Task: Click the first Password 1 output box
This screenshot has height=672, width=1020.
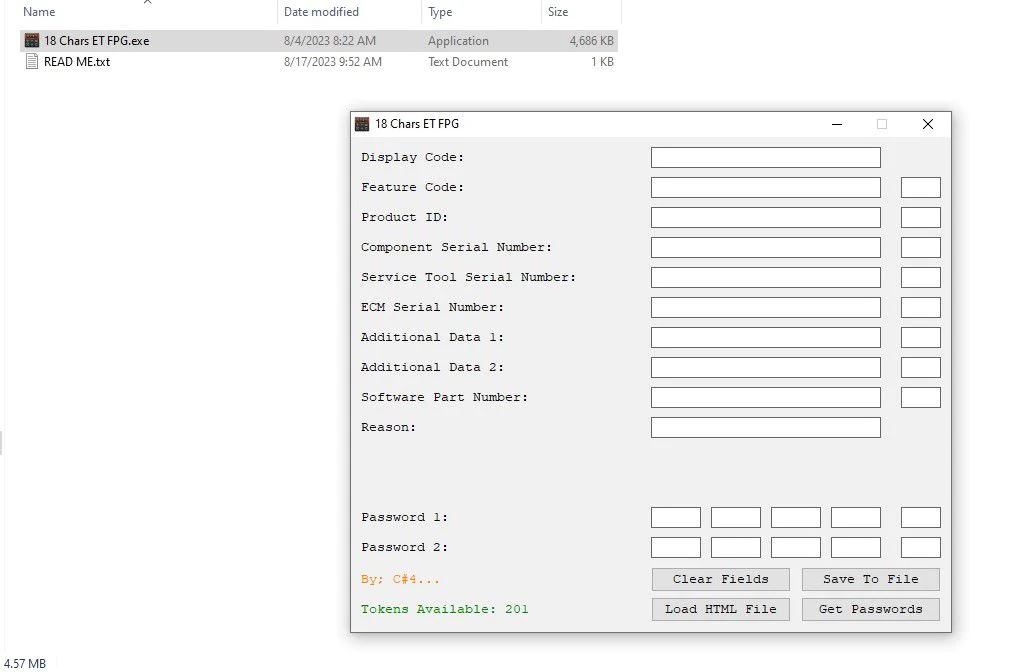Action: (675, 517)
